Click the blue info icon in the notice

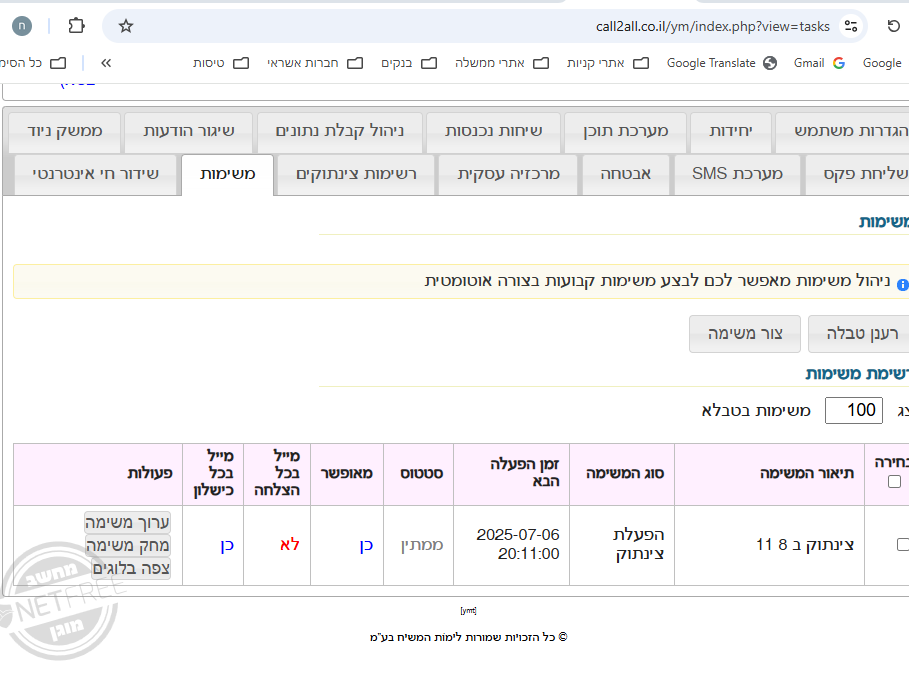[902, 285]
